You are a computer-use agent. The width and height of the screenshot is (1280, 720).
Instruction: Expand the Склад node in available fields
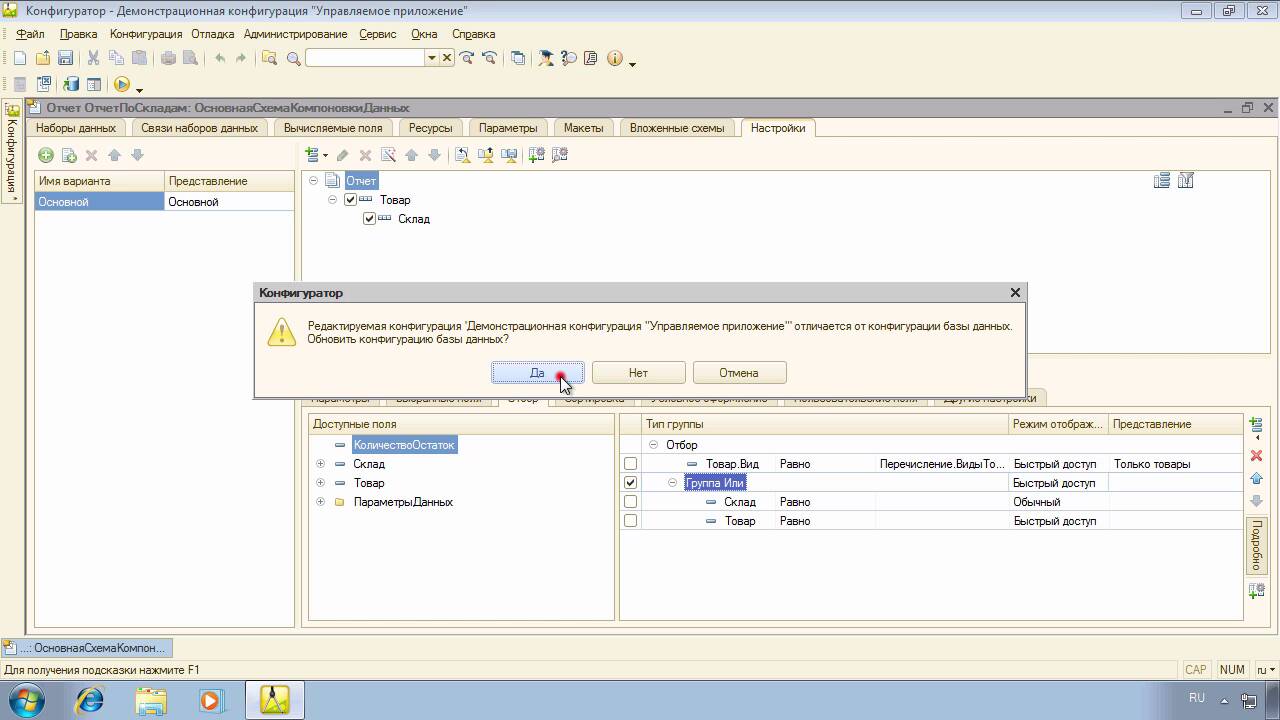320,464
